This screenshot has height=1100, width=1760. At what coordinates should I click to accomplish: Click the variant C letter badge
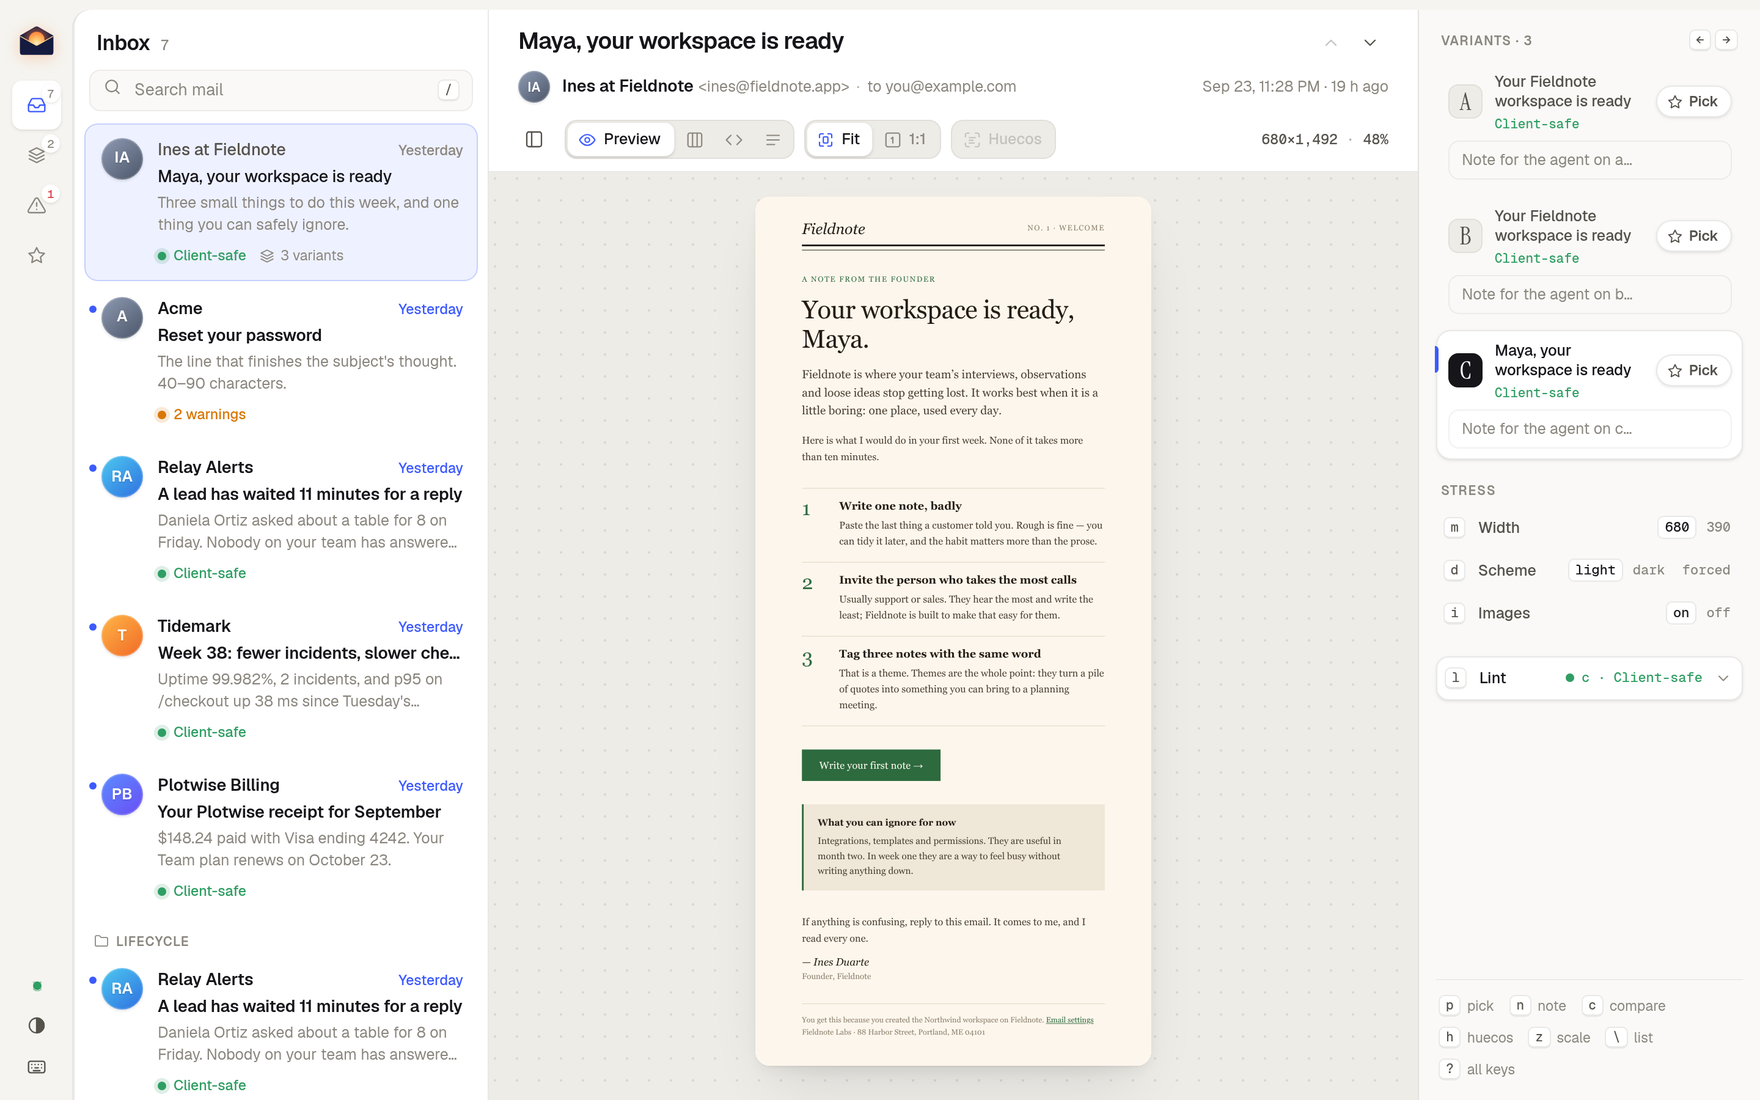pyautogui.click(x=1465, y=370)
